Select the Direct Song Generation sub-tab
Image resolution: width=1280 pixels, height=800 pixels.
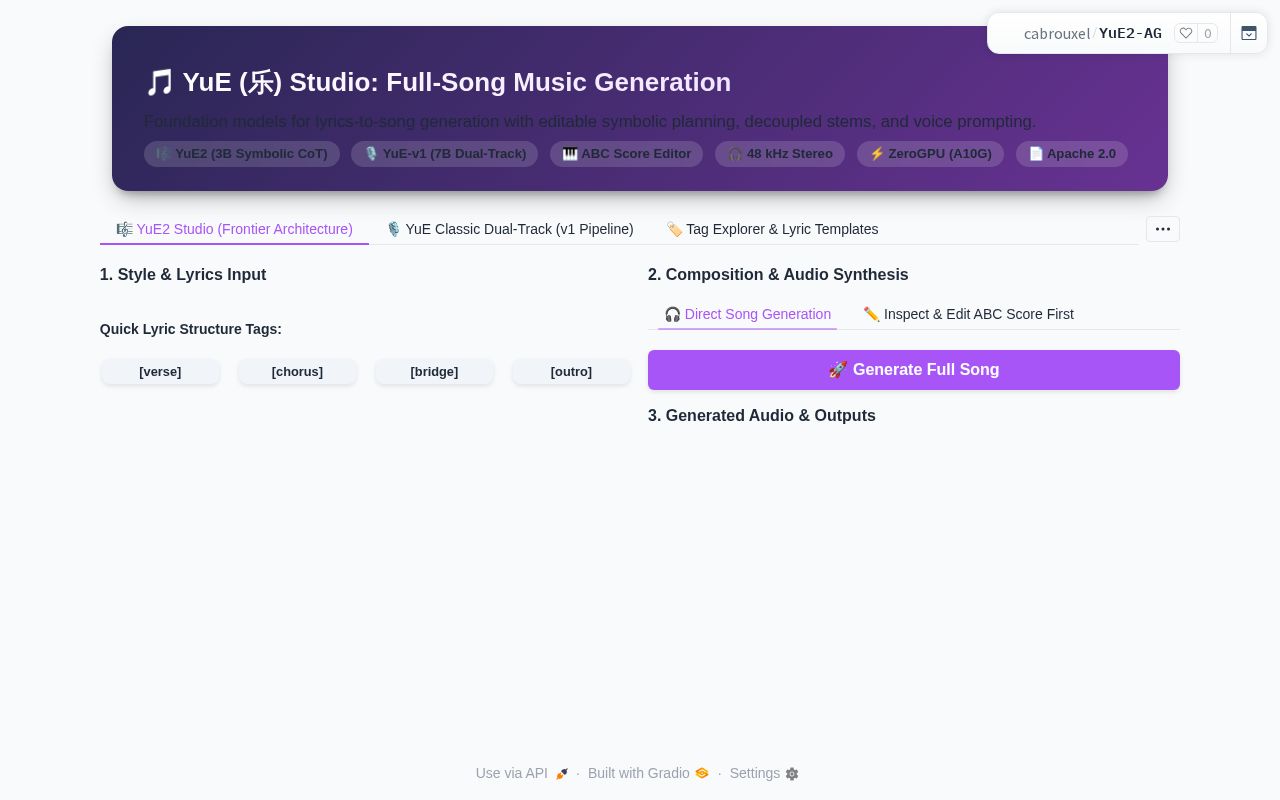click(x=747, y=314)
